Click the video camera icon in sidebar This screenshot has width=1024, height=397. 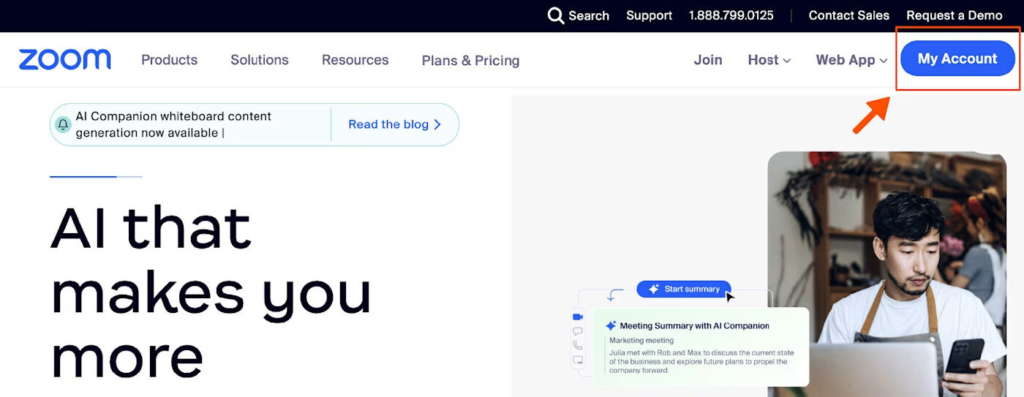pyautogui.click(x=577, y=317)
